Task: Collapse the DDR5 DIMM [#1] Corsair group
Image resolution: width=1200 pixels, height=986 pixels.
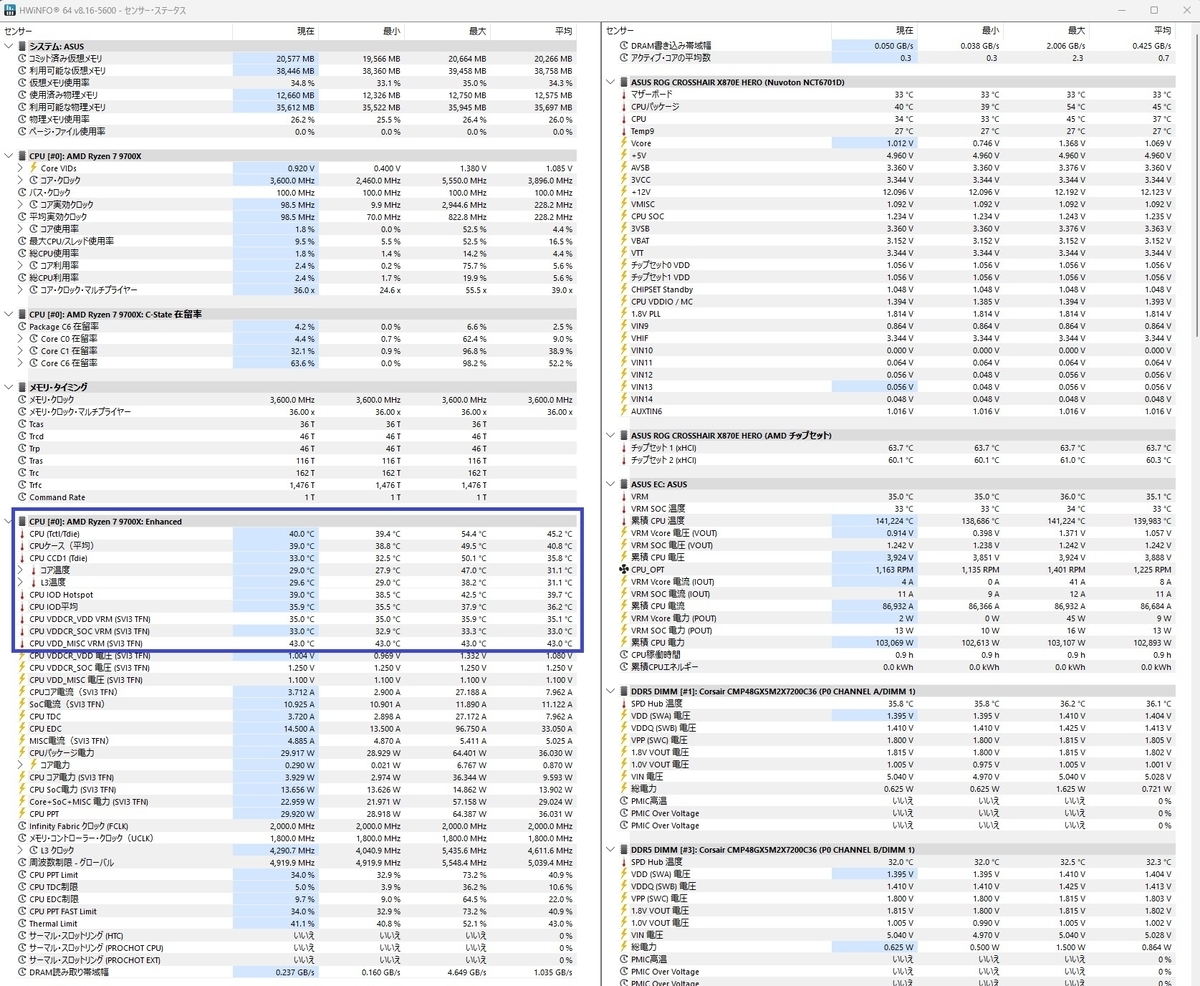Action: click(x=612, y=691)
